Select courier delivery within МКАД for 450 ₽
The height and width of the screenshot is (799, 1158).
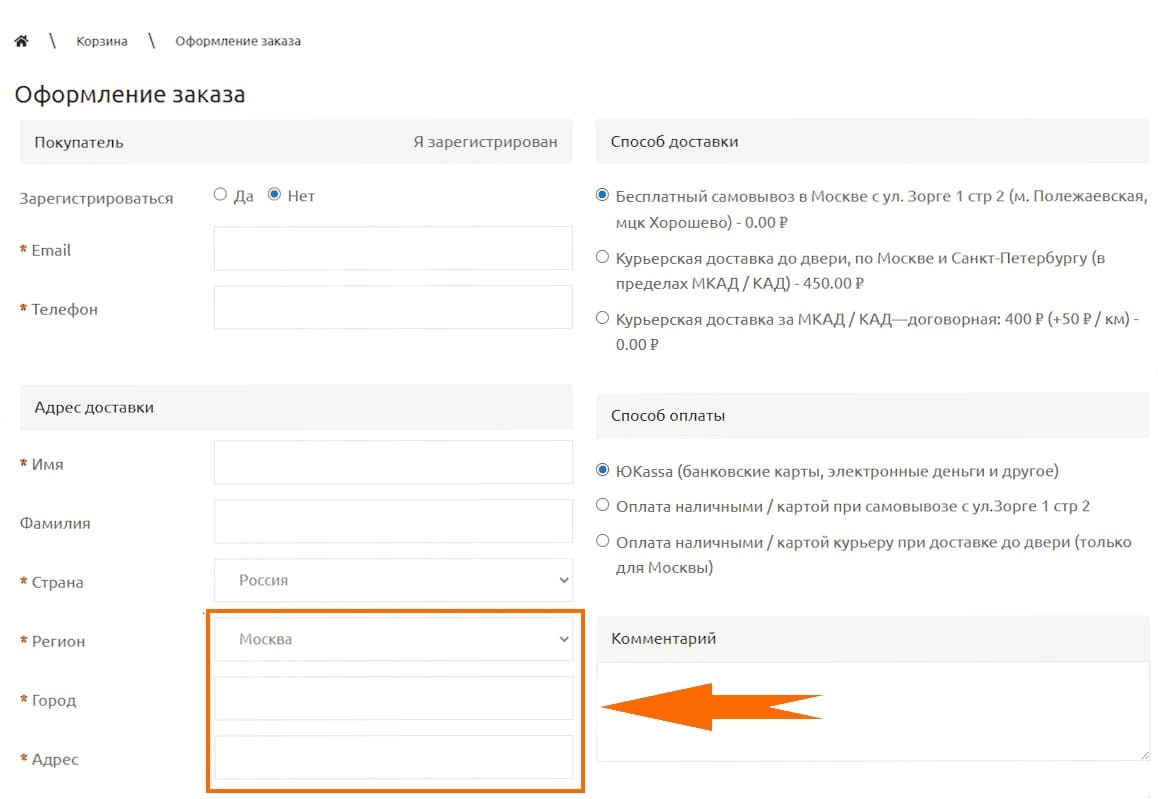pos(602,257)
